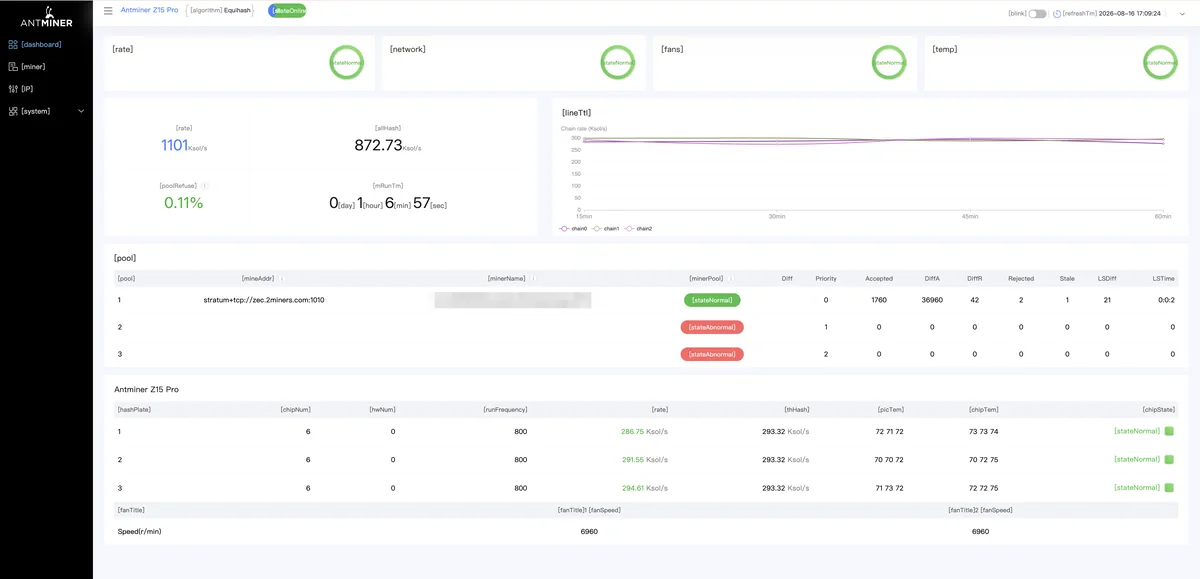Click the 291.55 Ksol/s rate value
The image size is (1200, 579).
644,459
